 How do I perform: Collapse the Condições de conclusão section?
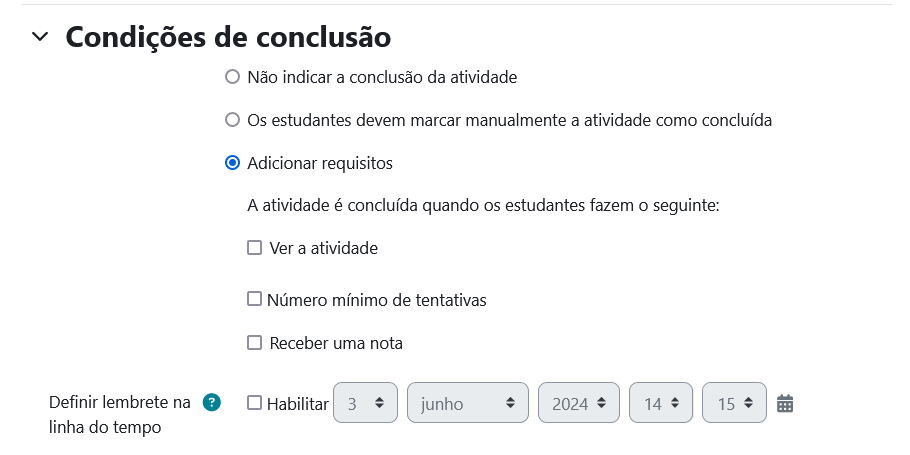click(x=40, y=37)
